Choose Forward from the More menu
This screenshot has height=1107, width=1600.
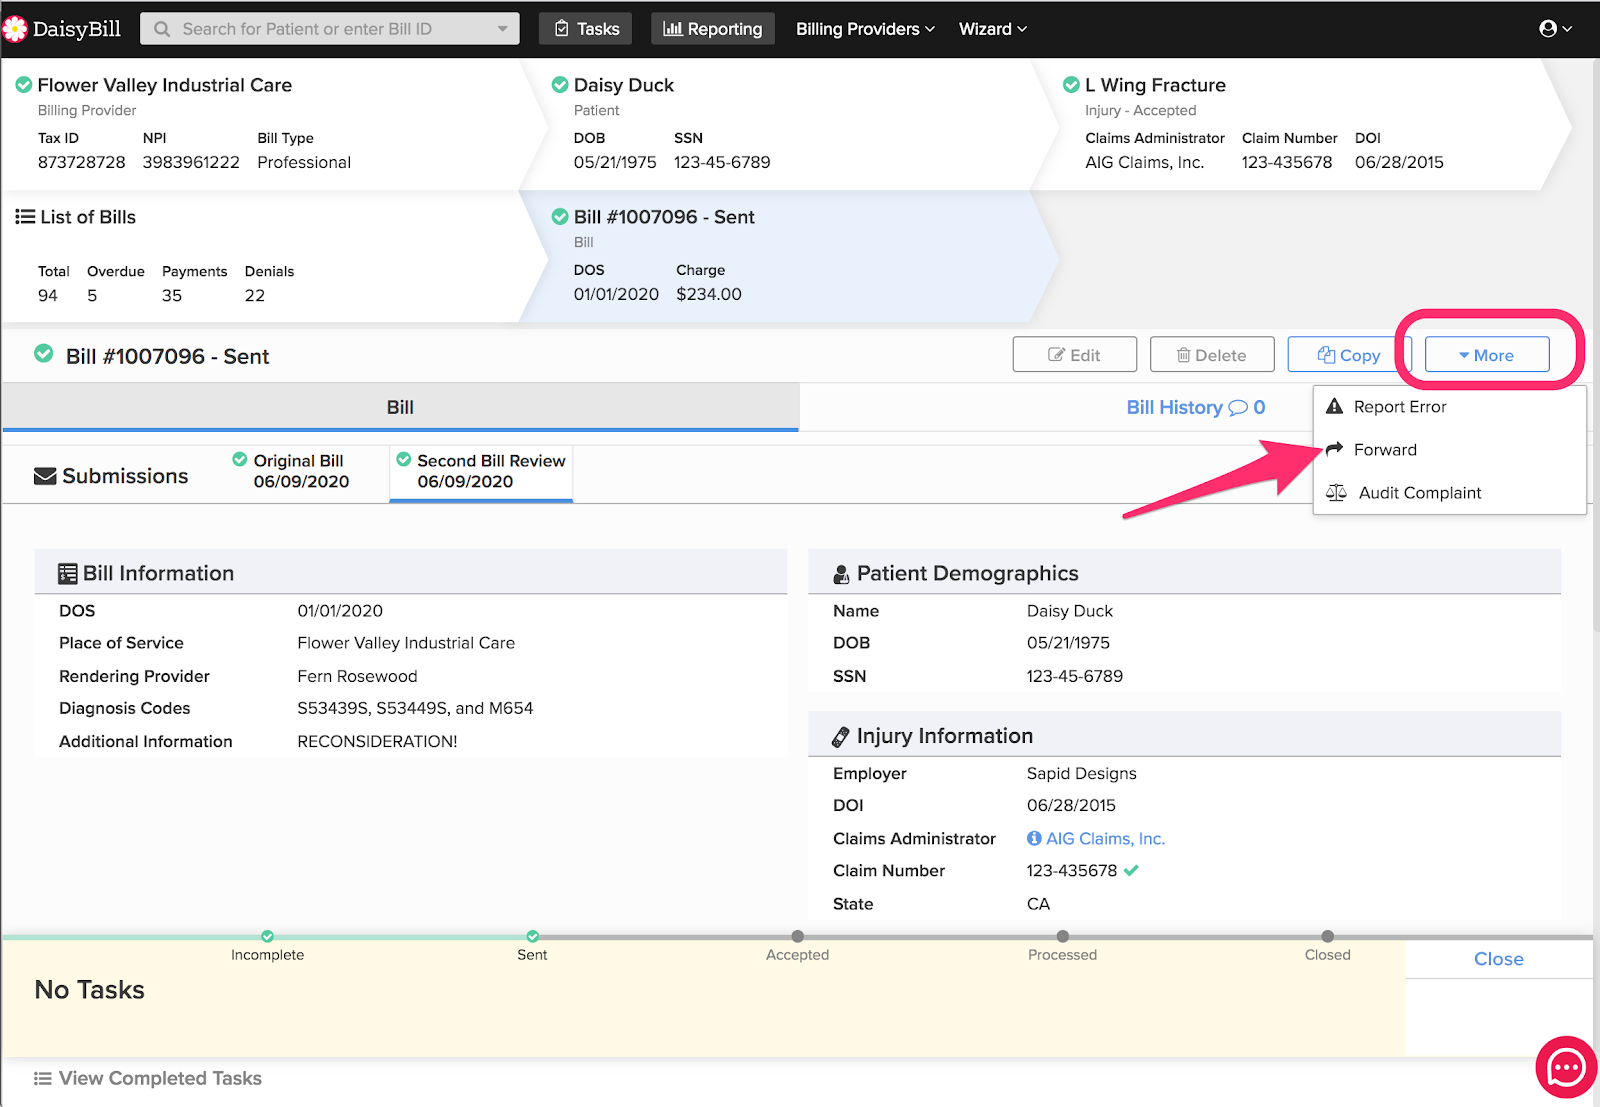coord(1449,449)
